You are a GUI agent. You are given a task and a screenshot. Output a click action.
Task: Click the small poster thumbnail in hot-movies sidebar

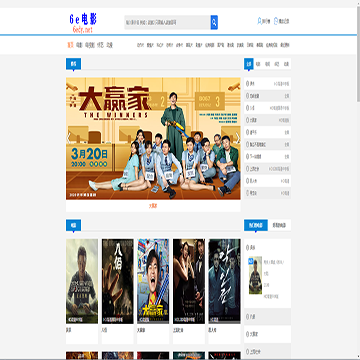click(x=255, y=275)
